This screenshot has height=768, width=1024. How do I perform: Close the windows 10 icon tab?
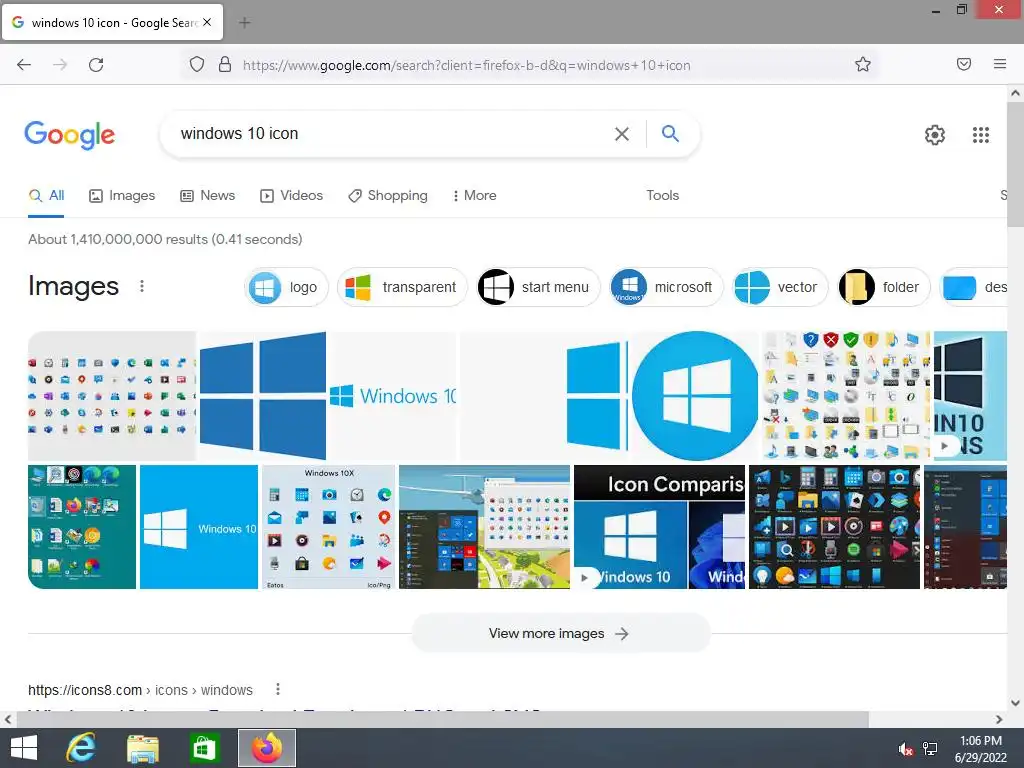(207, 22)
